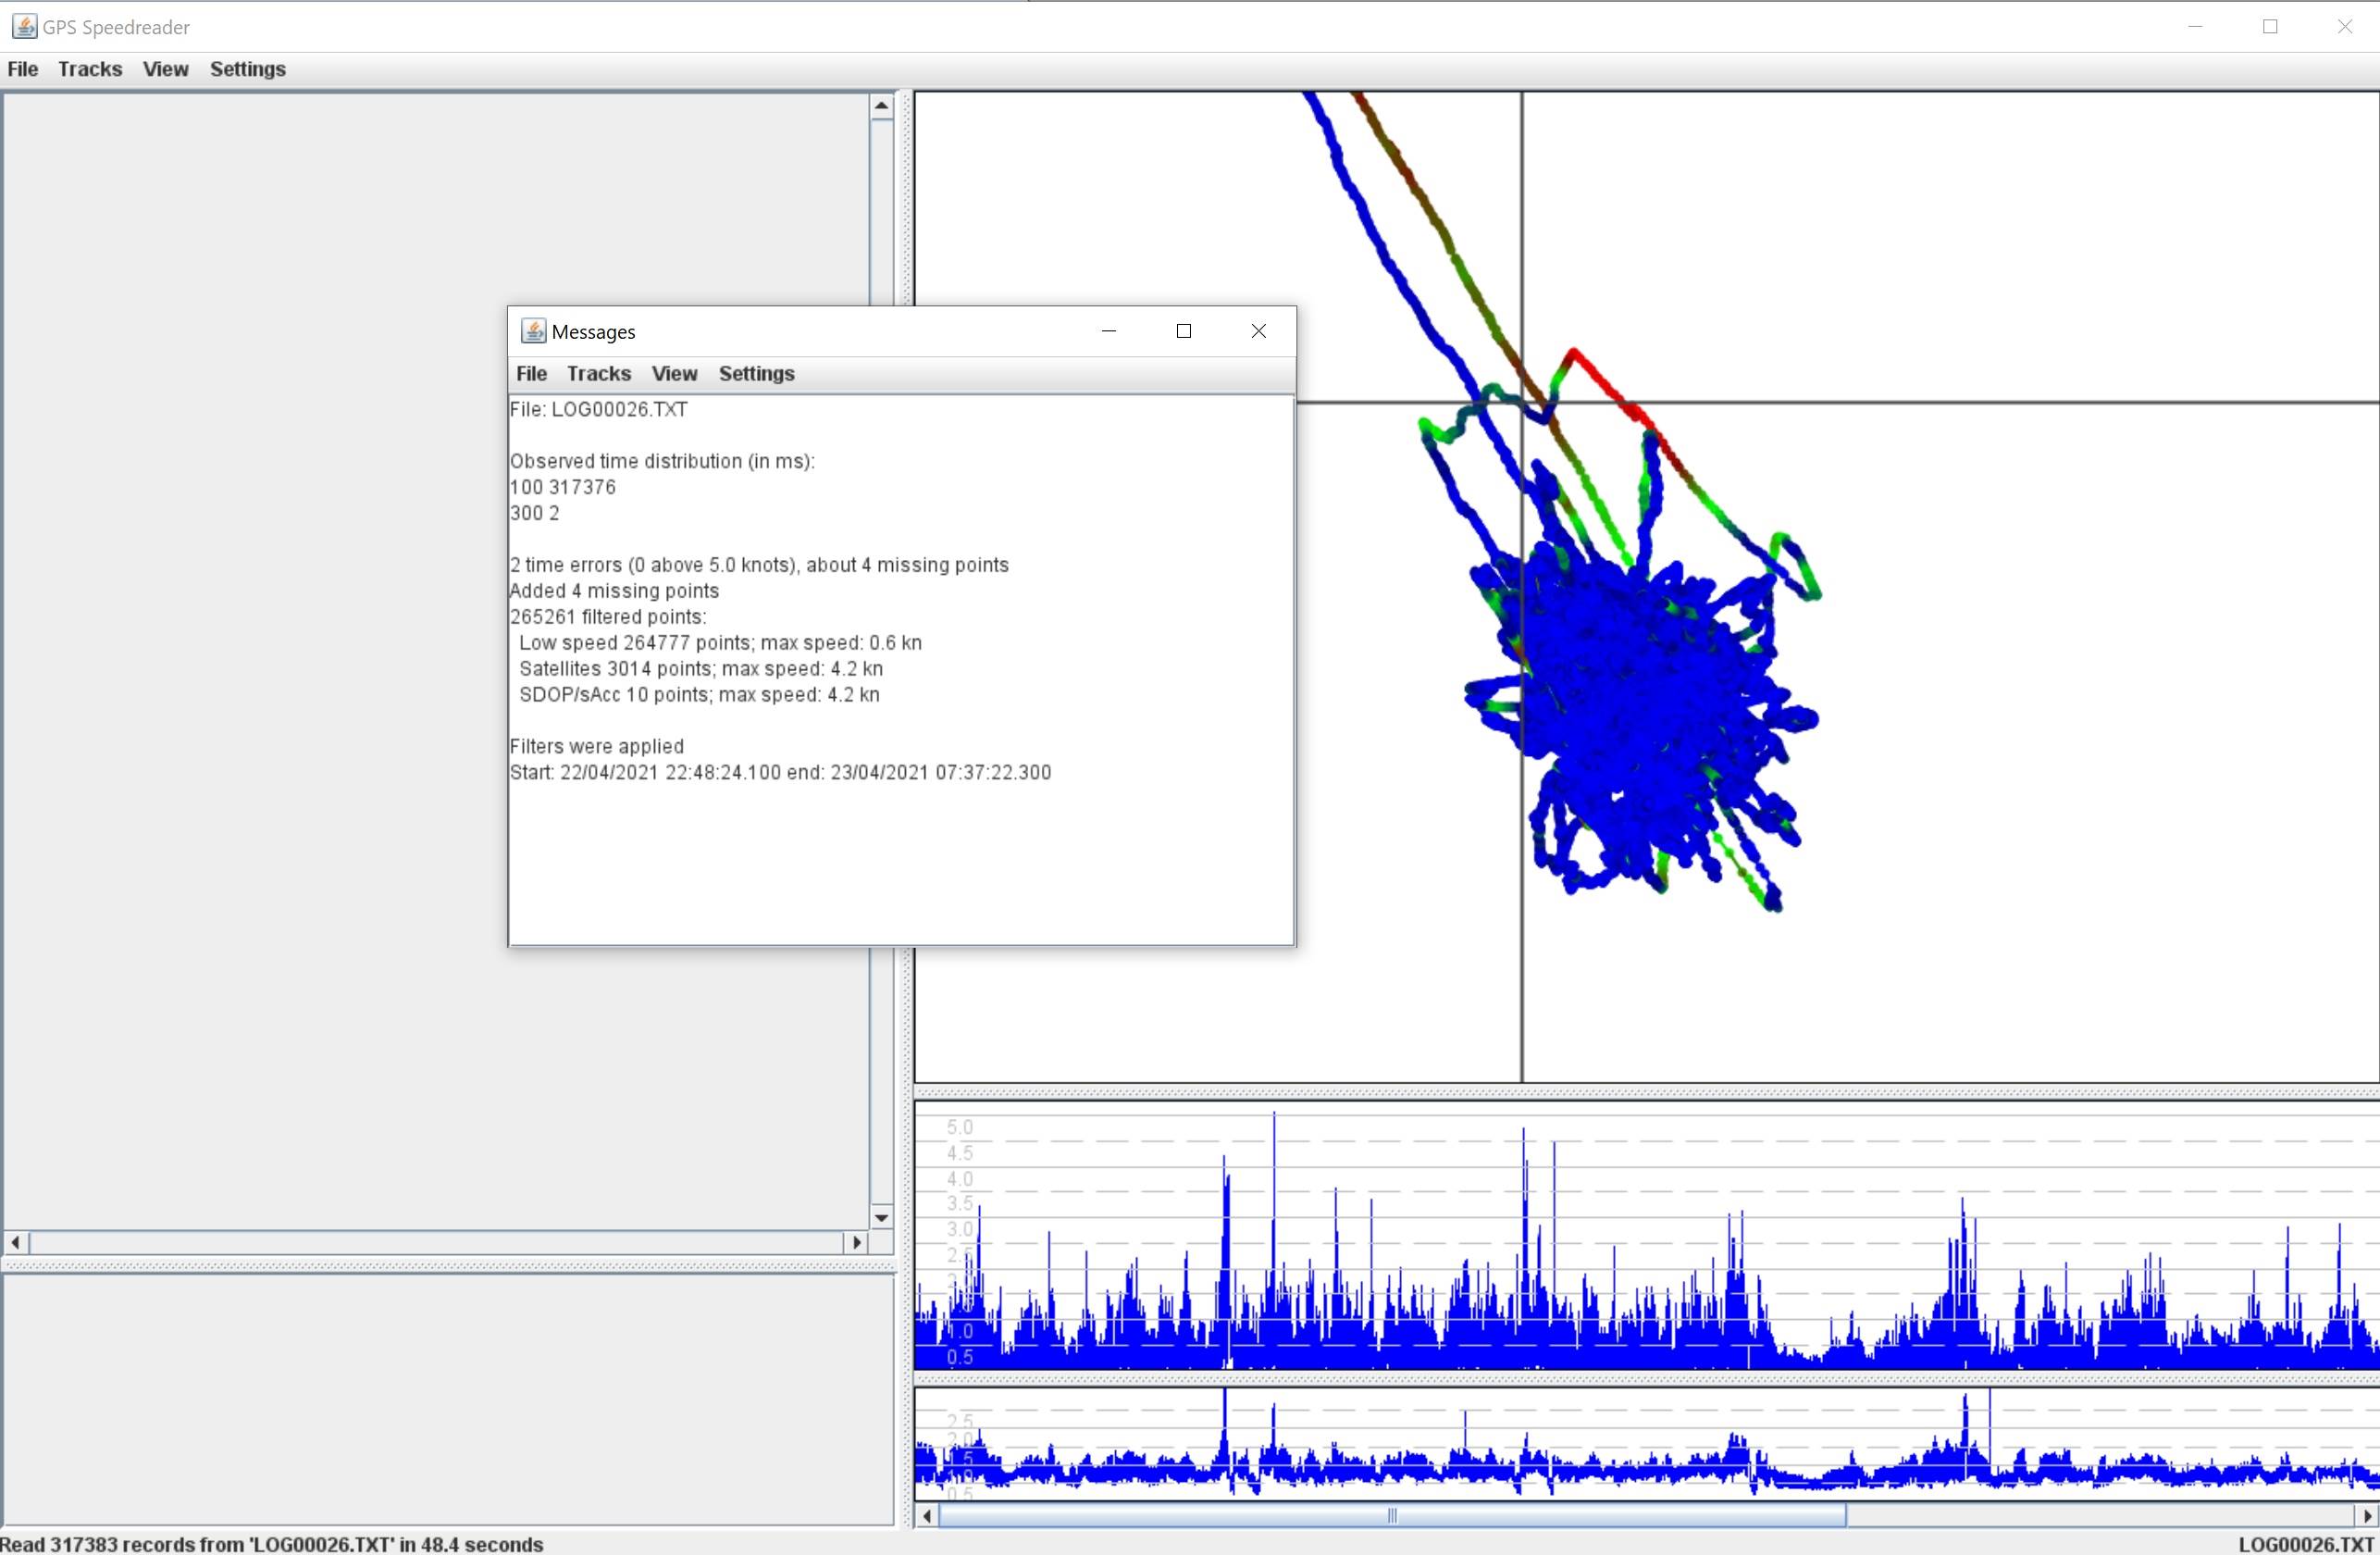Screen dimensions: 2380x1555
Task: Click left panel scroll up arrow
Action: [881, 106]
